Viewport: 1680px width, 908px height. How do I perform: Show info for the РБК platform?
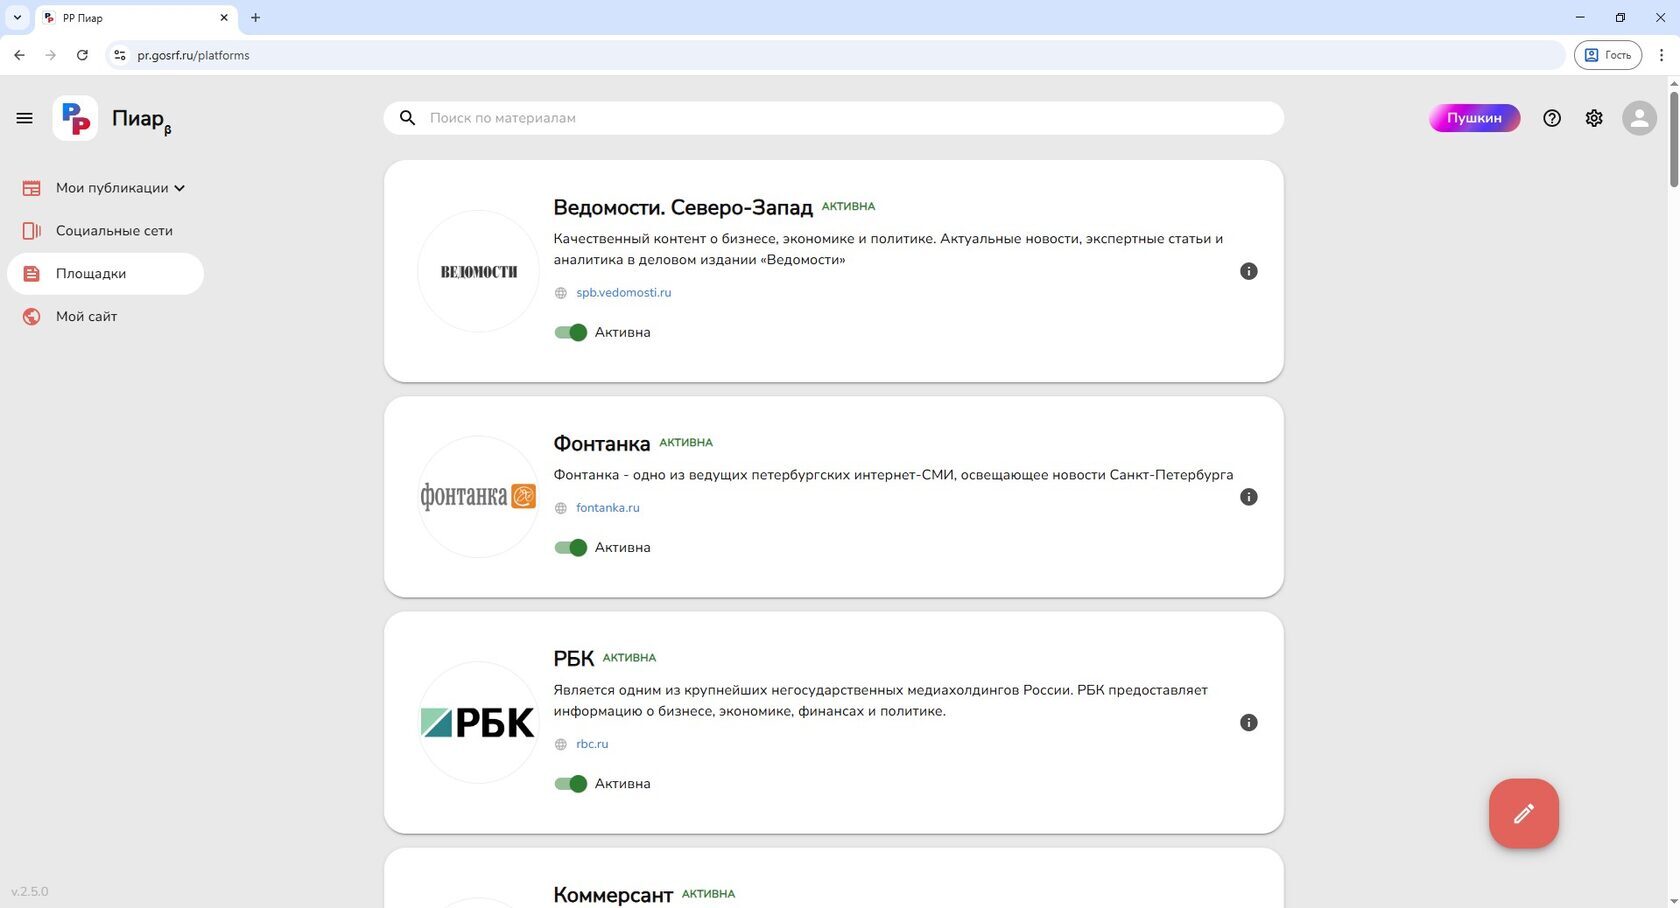tap(1249, 723)
